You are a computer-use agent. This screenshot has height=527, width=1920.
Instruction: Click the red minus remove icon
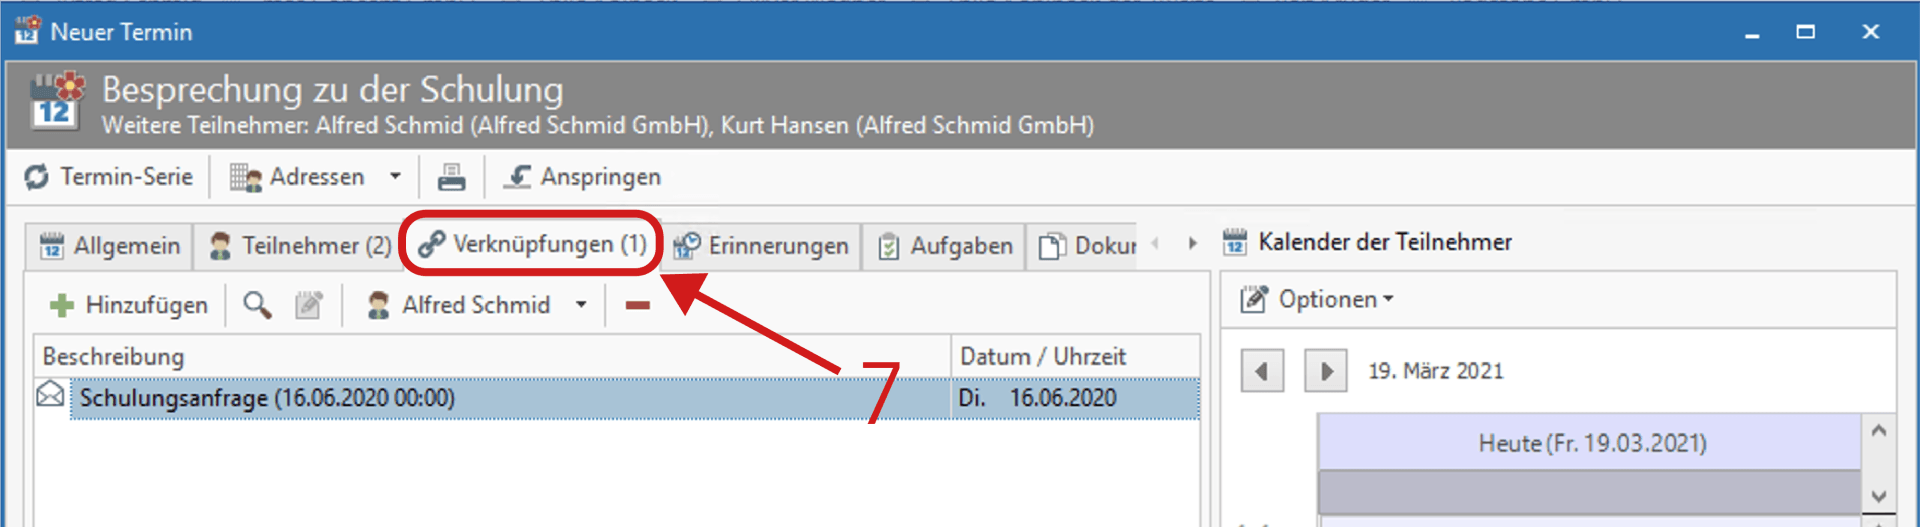click(x=638, y=305)
